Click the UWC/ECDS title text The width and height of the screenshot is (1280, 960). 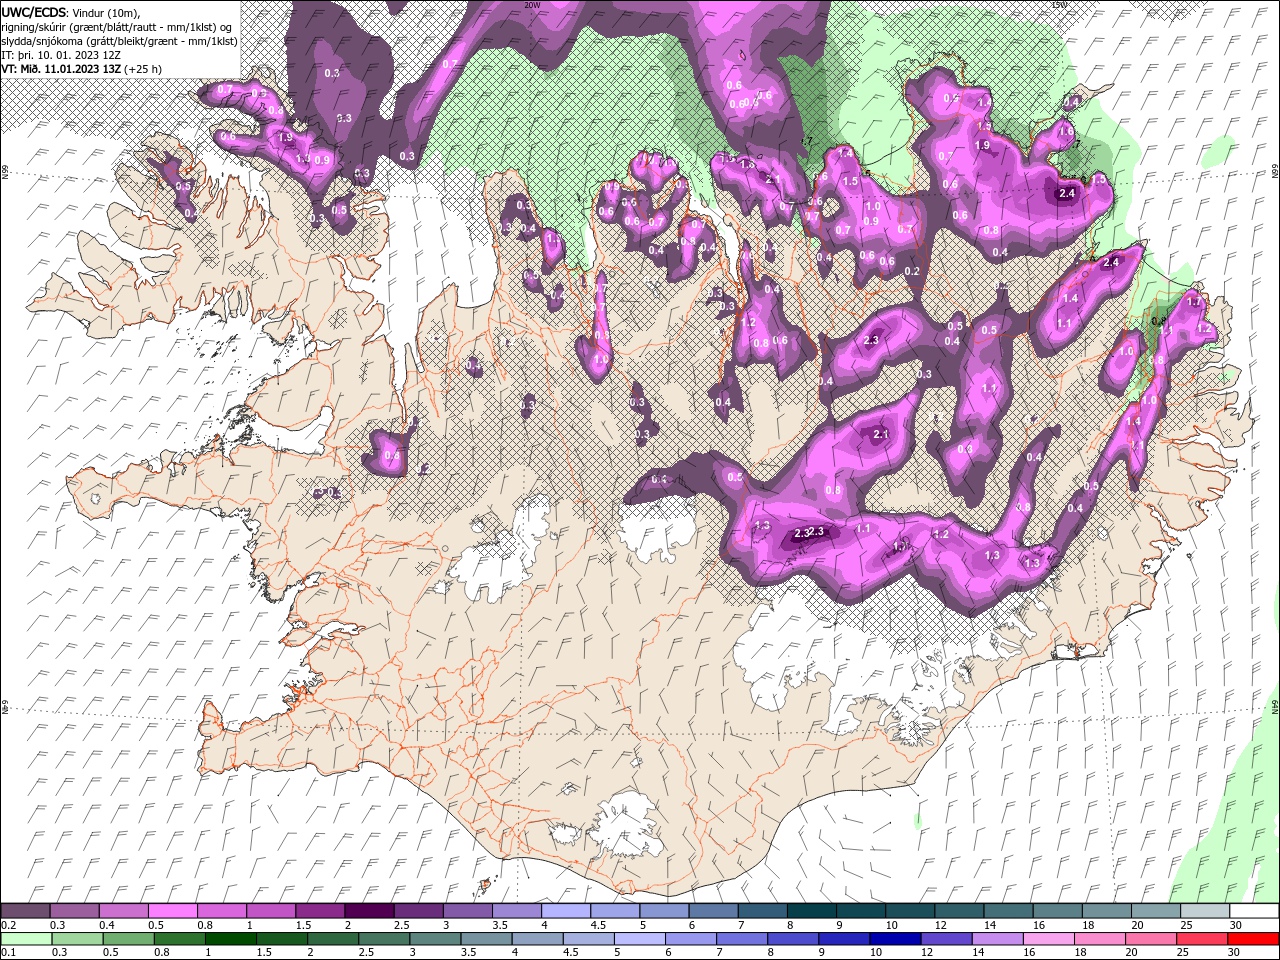click(33, 12)
